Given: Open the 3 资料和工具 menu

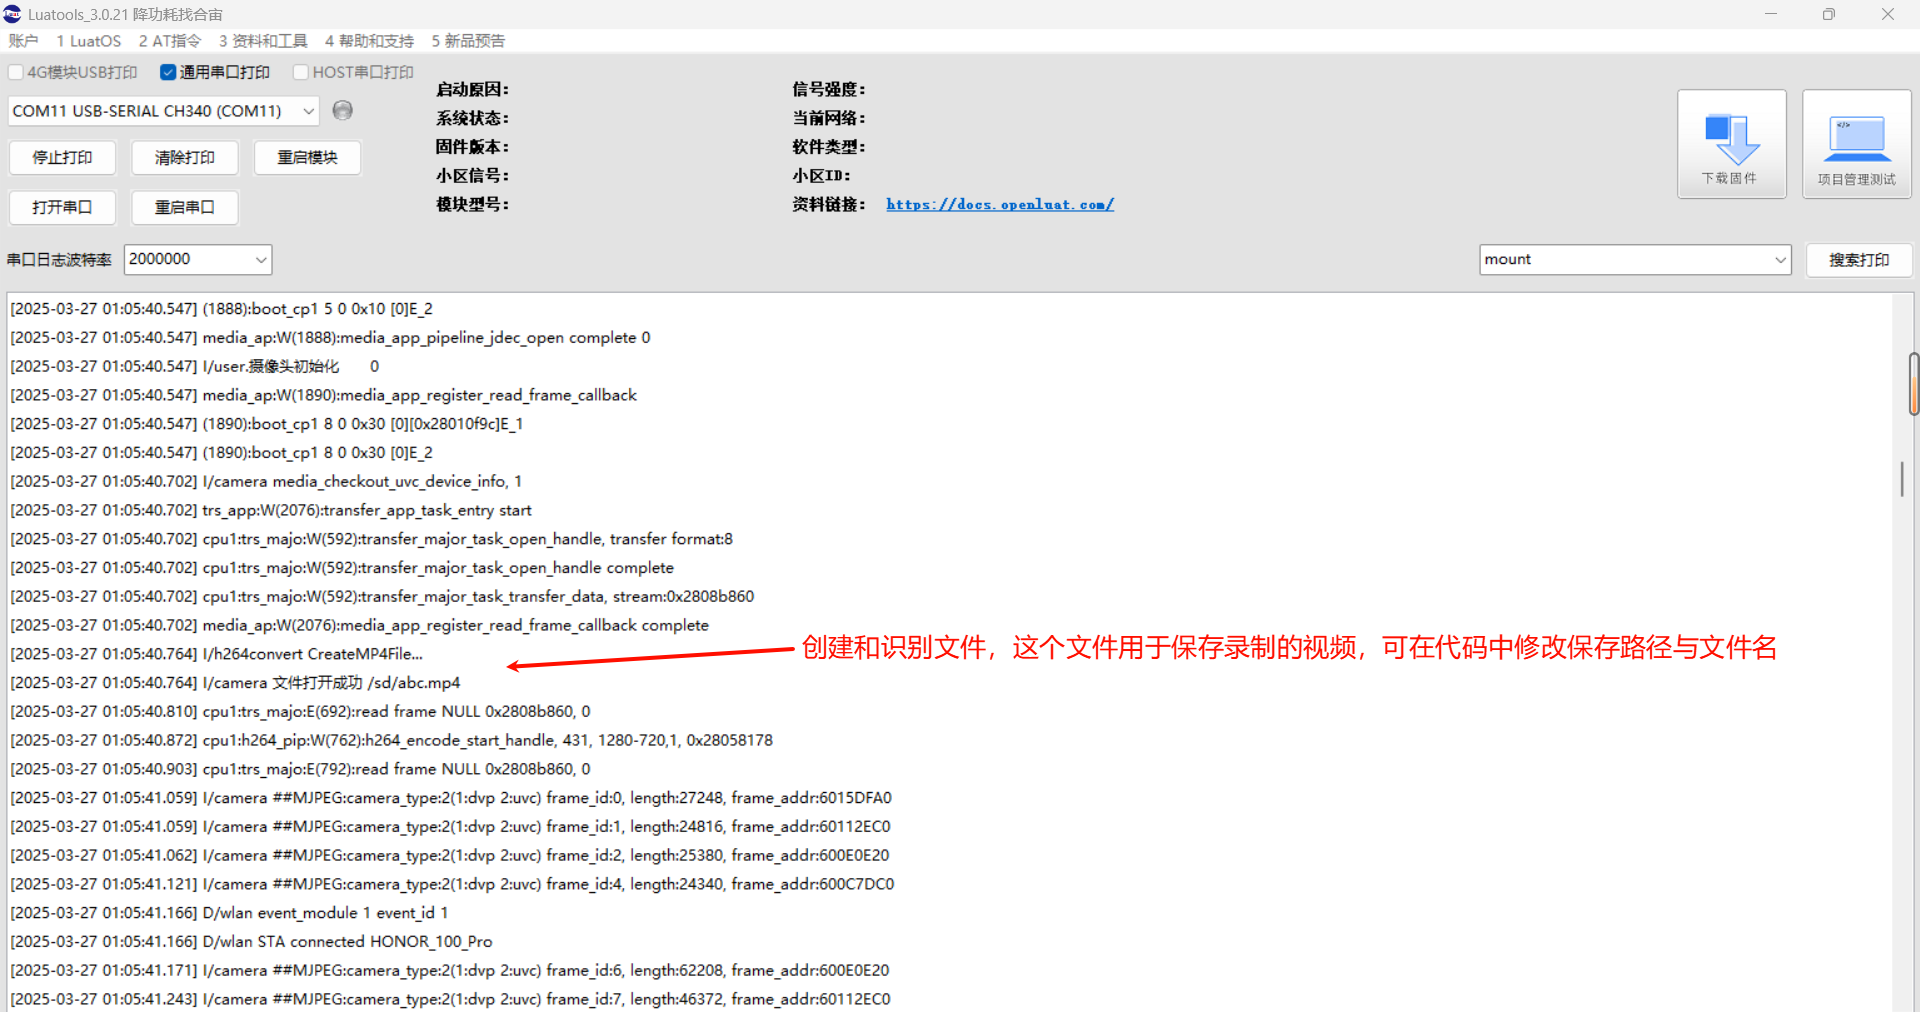Looking at the screenshot, I should pos(263,41).
